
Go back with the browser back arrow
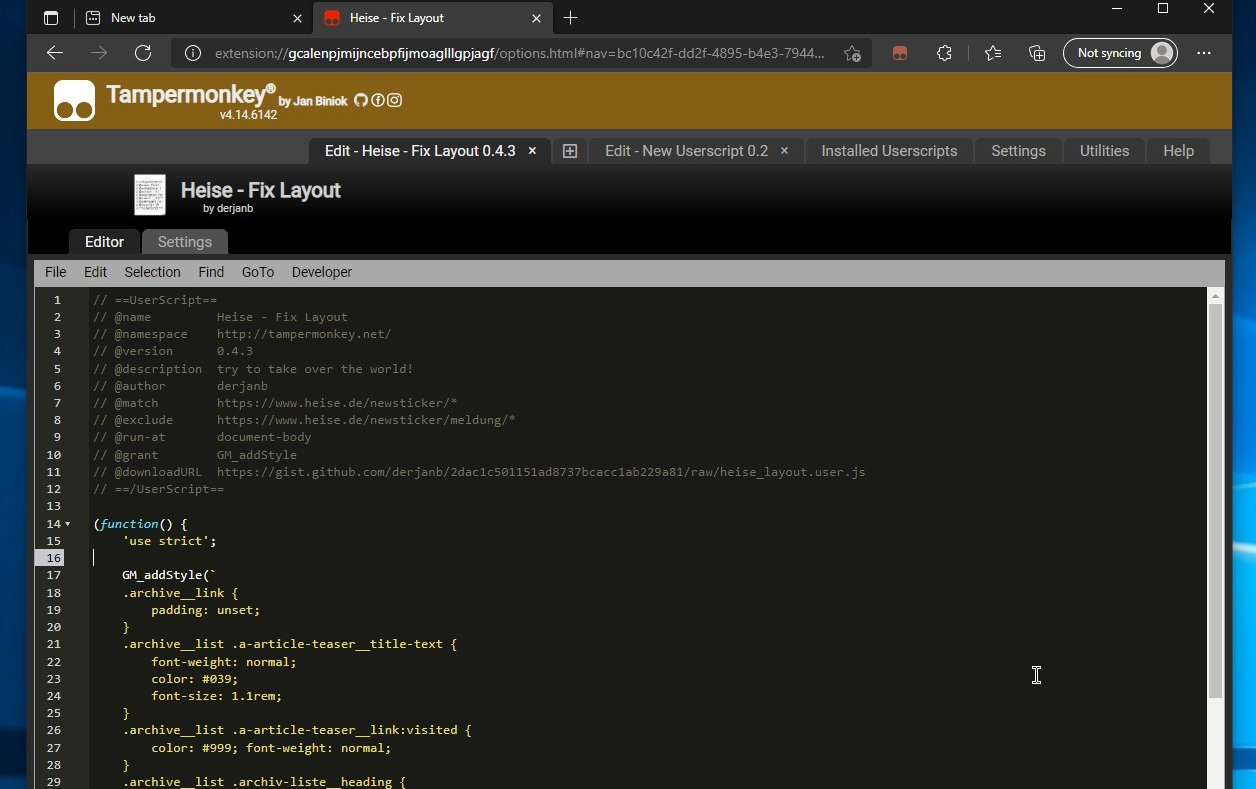(55, 53)
